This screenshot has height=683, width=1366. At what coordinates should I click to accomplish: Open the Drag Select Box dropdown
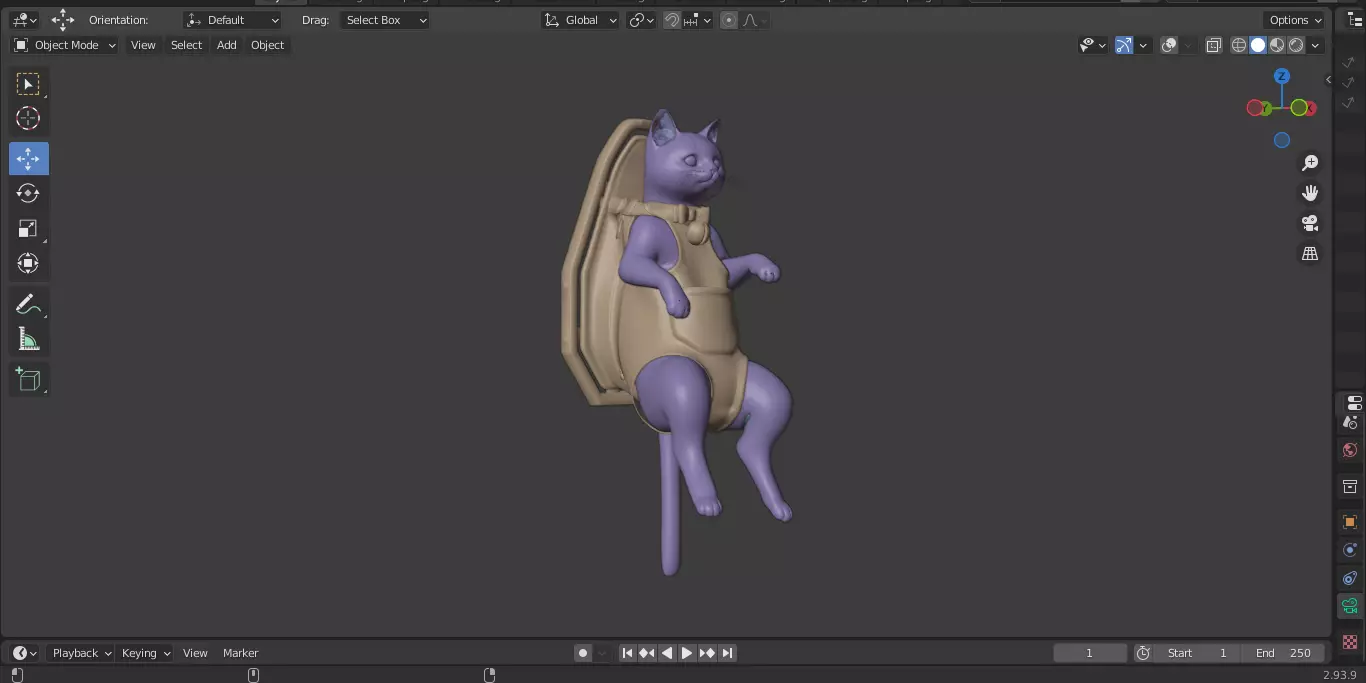pyautogui.click(x=384, y=20)
